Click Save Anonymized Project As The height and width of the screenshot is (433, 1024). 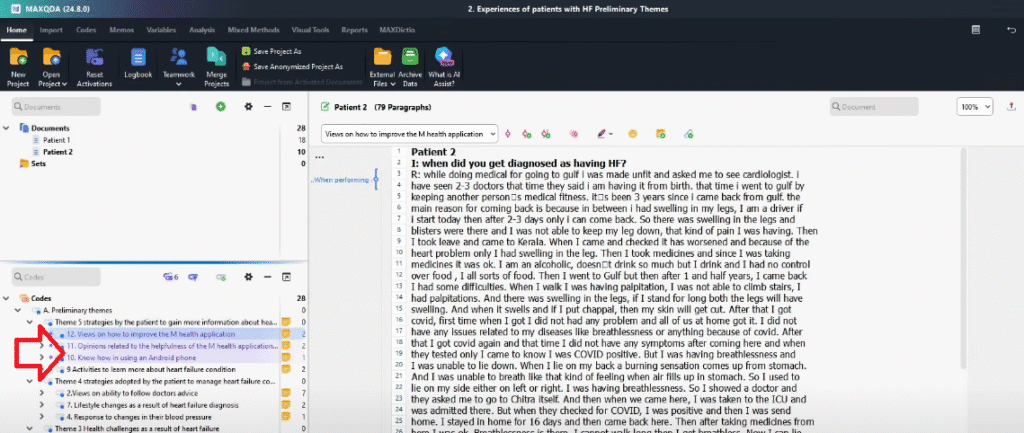tap(292, 66)
